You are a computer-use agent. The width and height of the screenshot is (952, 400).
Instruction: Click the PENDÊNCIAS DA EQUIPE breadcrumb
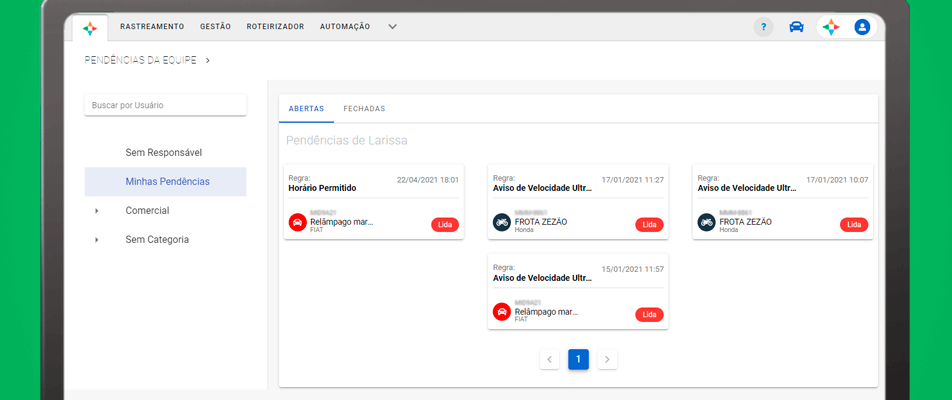pyautogui.click(x=140, y=60)
